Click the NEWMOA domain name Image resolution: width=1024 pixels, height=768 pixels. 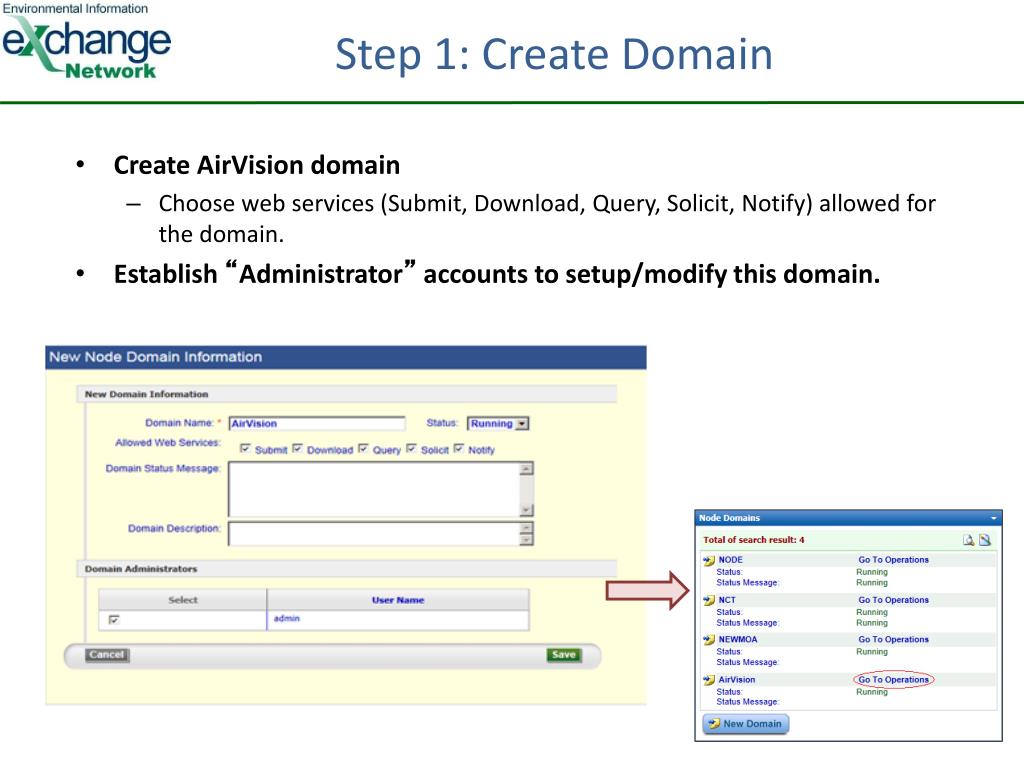coord(738,640)
